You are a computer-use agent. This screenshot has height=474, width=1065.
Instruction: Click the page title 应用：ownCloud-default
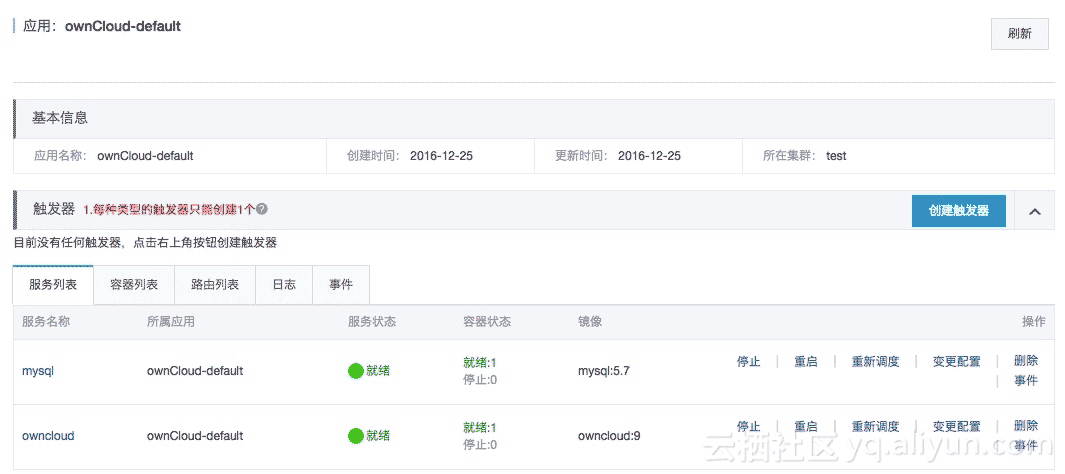coord(102,27)
